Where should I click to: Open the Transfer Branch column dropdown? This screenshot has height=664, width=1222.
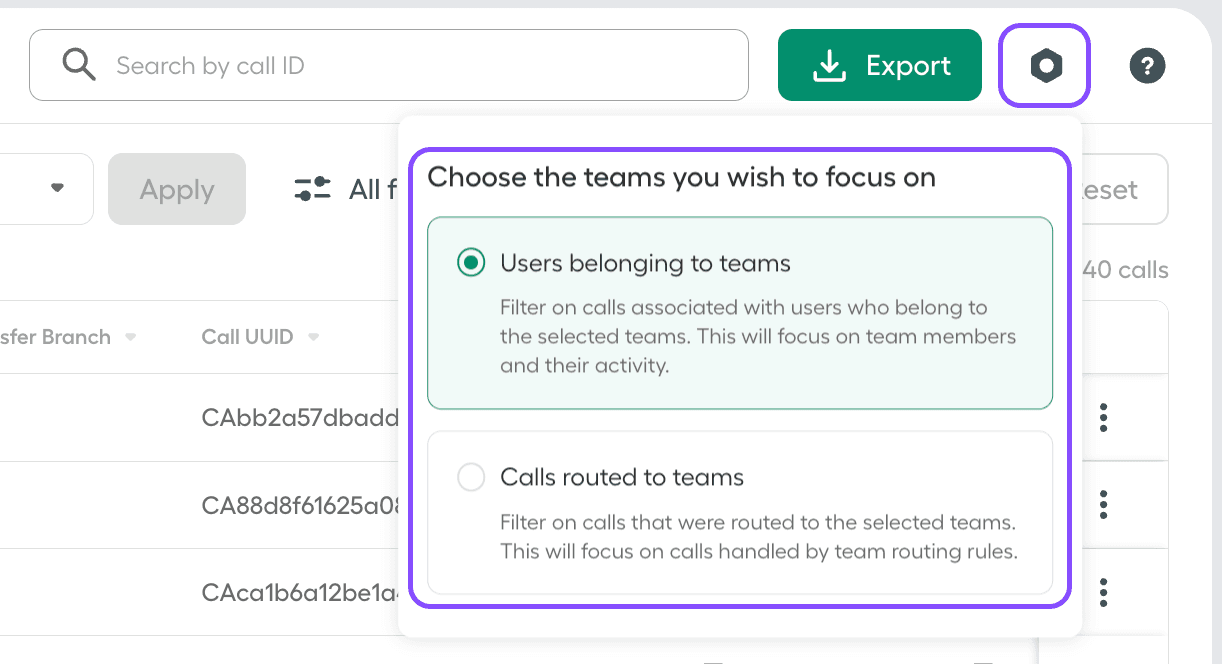click(131, 337)
